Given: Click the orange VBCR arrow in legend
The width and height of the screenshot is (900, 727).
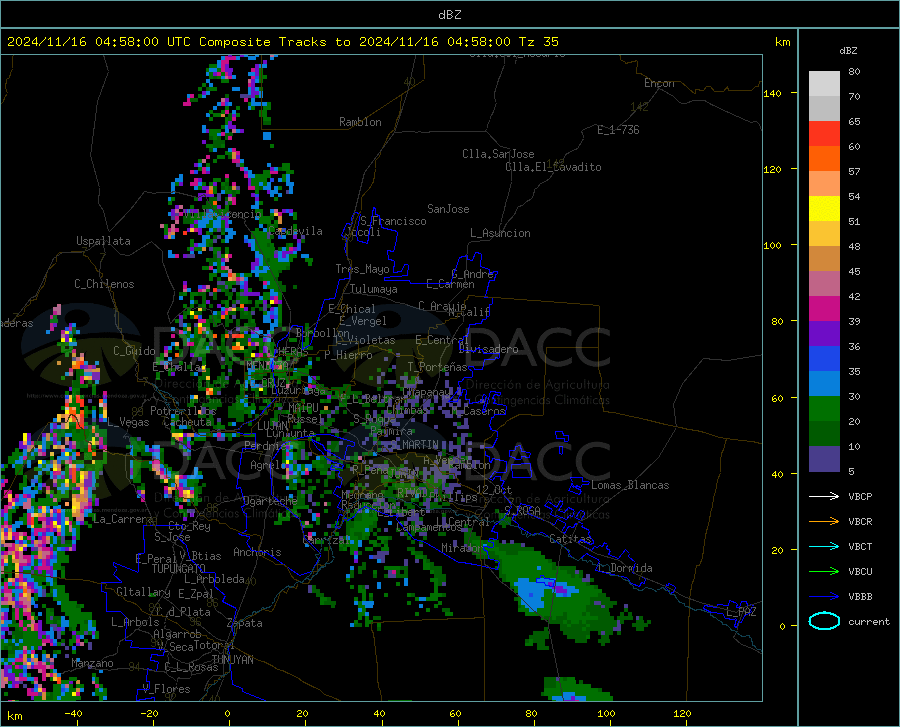Looking at the screenshot, I should (x=824, y=522).
